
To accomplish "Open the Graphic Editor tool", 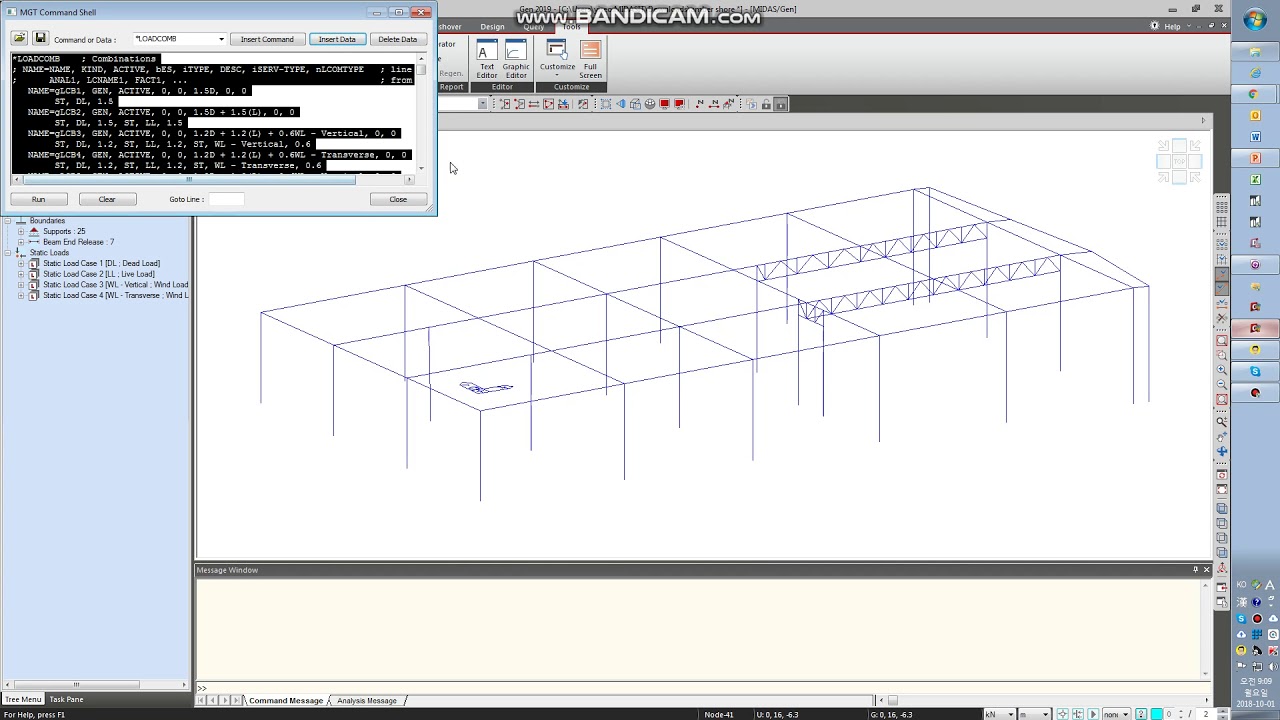I will coord(516,60).
